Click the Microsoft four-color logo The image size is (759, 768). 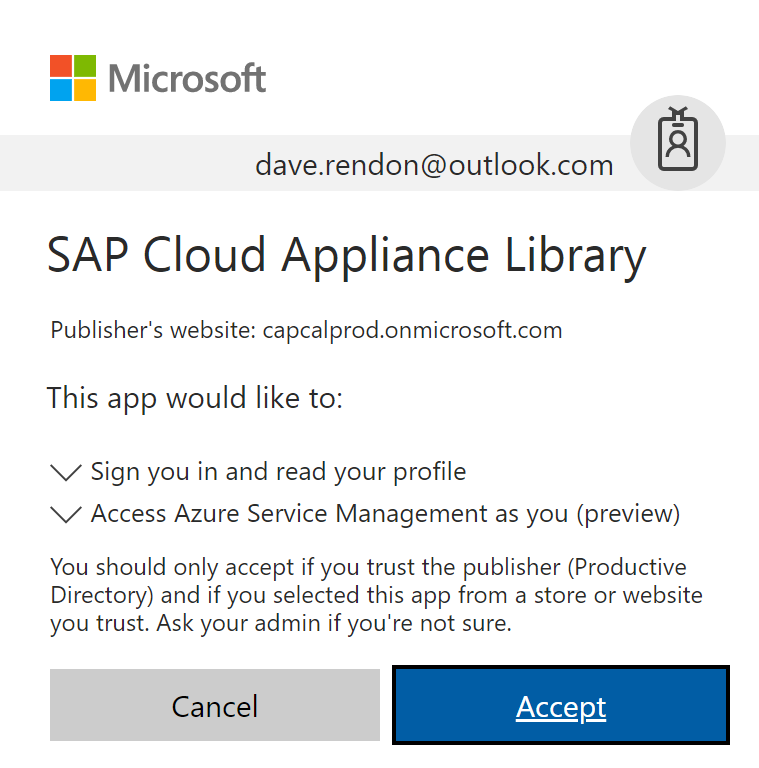73,78
